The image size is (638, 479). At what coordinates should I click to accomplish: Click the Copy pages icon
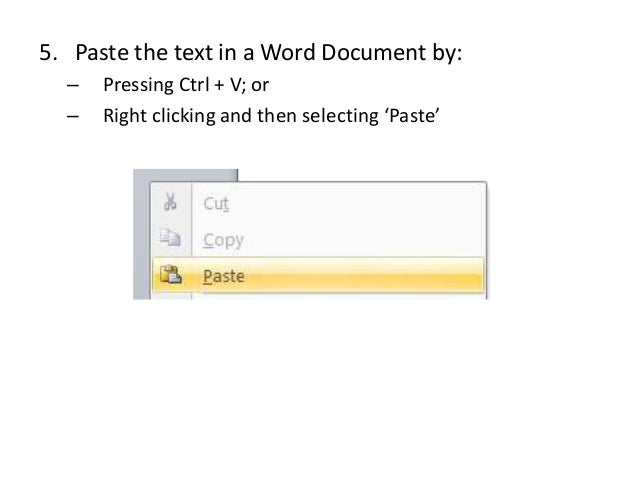[170, 237]
